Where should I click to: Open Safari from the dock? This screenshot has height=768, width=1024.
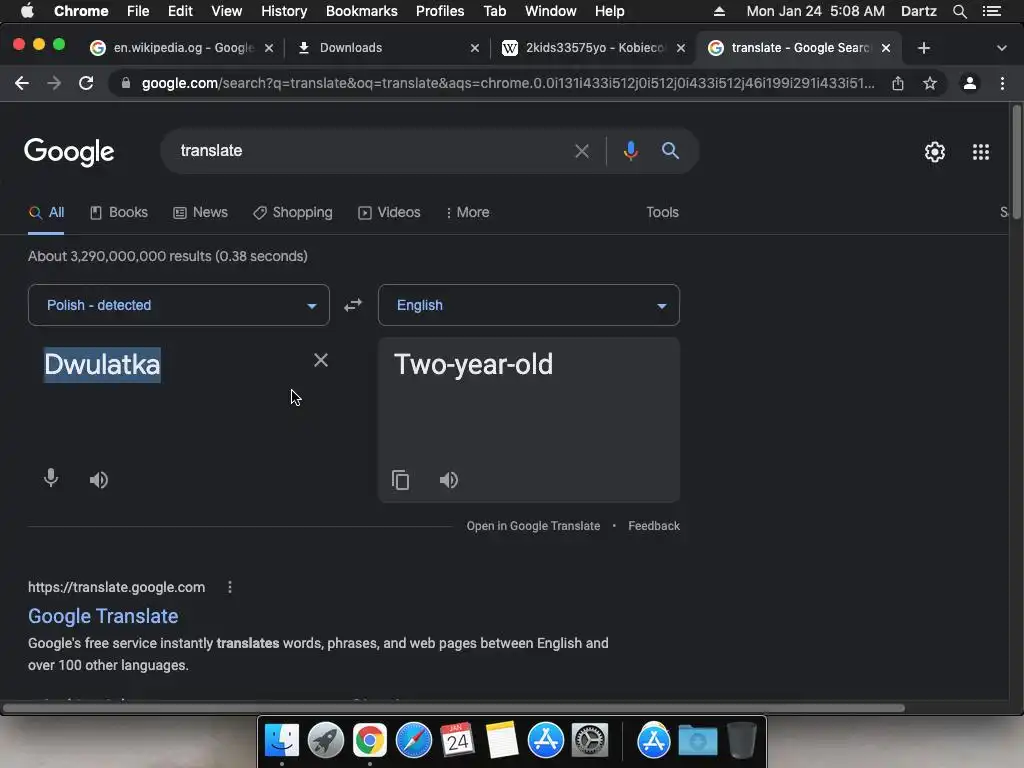pyautogui.click(x=413, y=741)
